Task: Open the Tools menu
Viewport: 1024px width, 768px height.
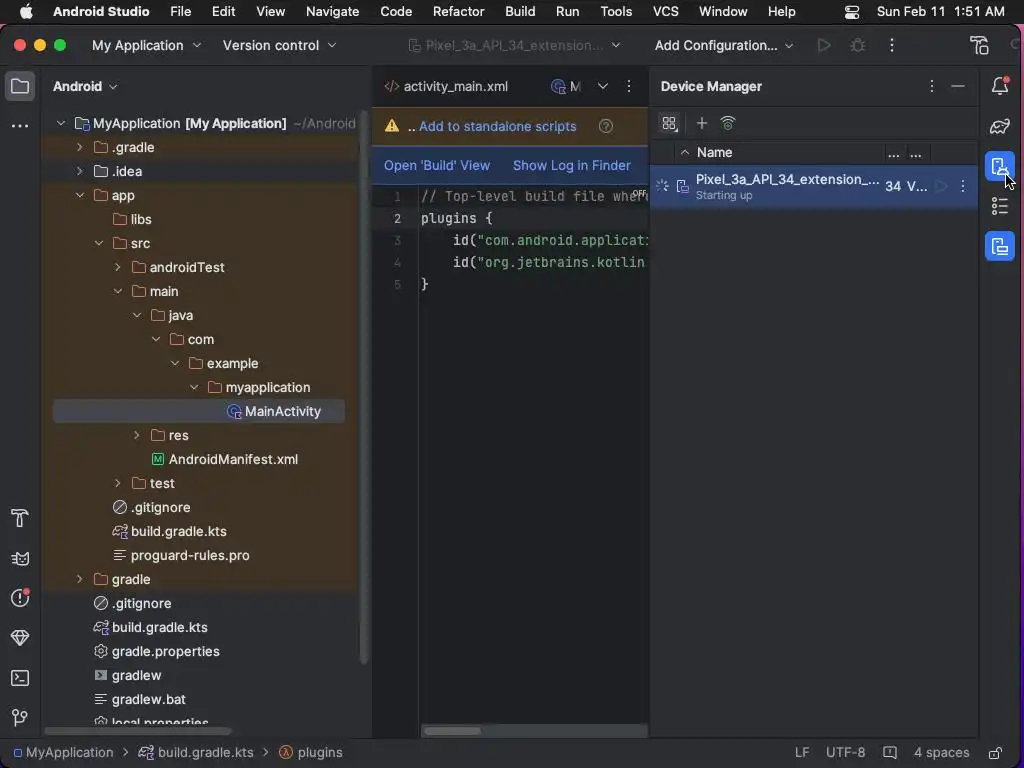Action: (616, 11)
